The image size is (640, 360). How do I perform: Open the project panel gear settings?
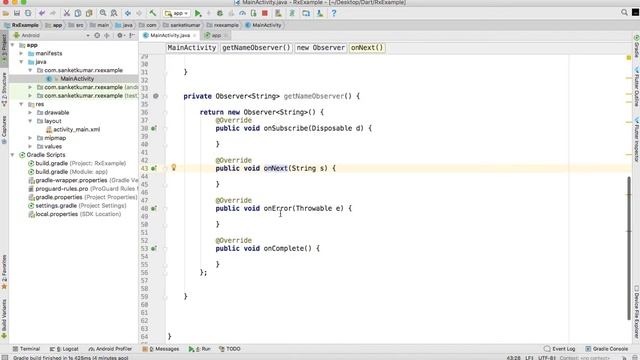coord(120,36)
